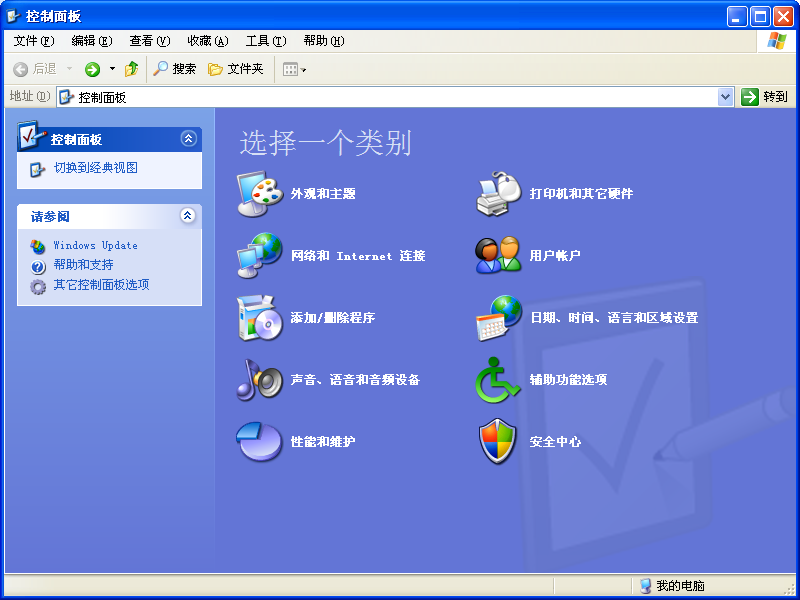This screenshot has height=600, width=800.
Task: Click the 网络和 Internet 连接 icon
Action: (x=260, y=256)
